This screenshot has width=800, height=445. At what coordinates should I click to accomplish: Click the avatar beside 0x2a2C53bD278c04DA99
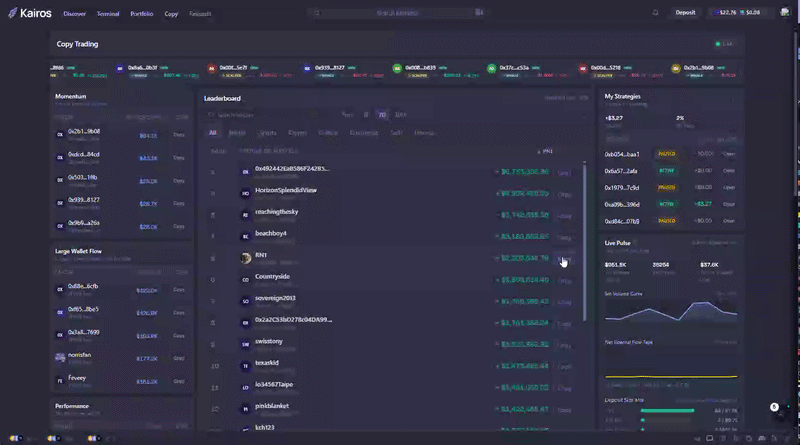point(245,323)
